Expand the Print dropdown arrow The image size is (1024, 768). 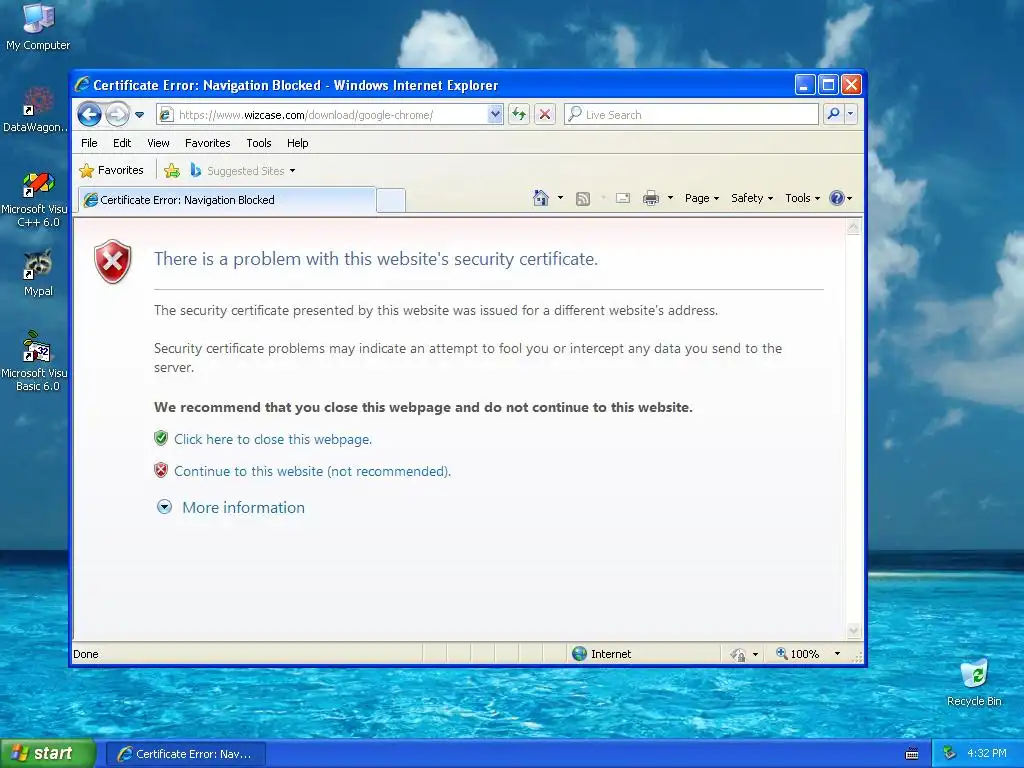pyautogui.click(x=670, y=198)
